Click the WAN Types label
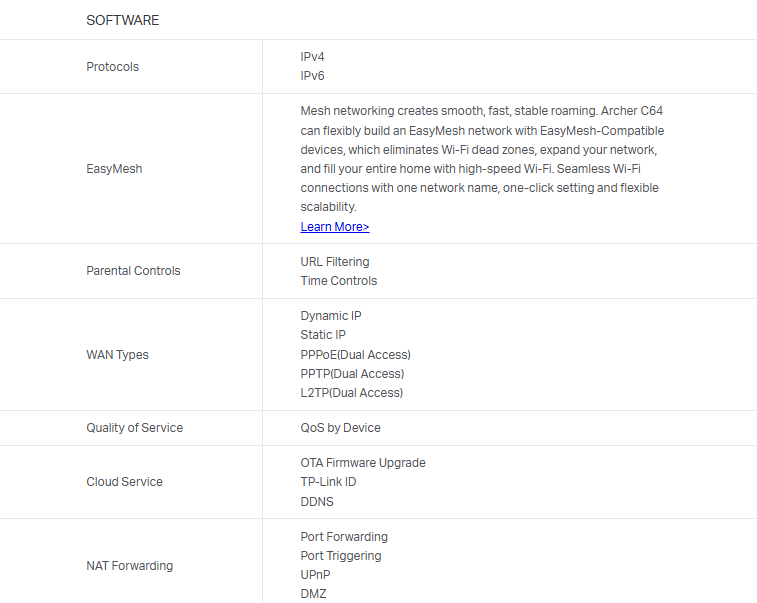This screenshot has width=757, height=603. [117, 355]
